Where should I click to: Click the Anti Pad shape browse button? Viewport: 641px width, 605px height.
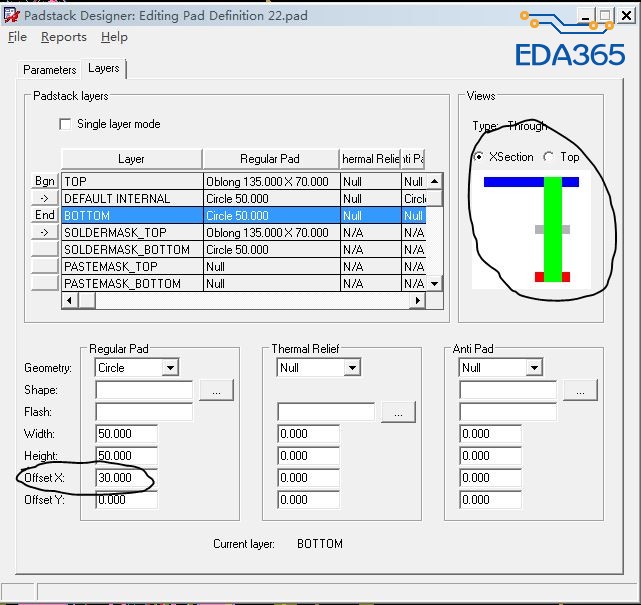click(580, 390)
